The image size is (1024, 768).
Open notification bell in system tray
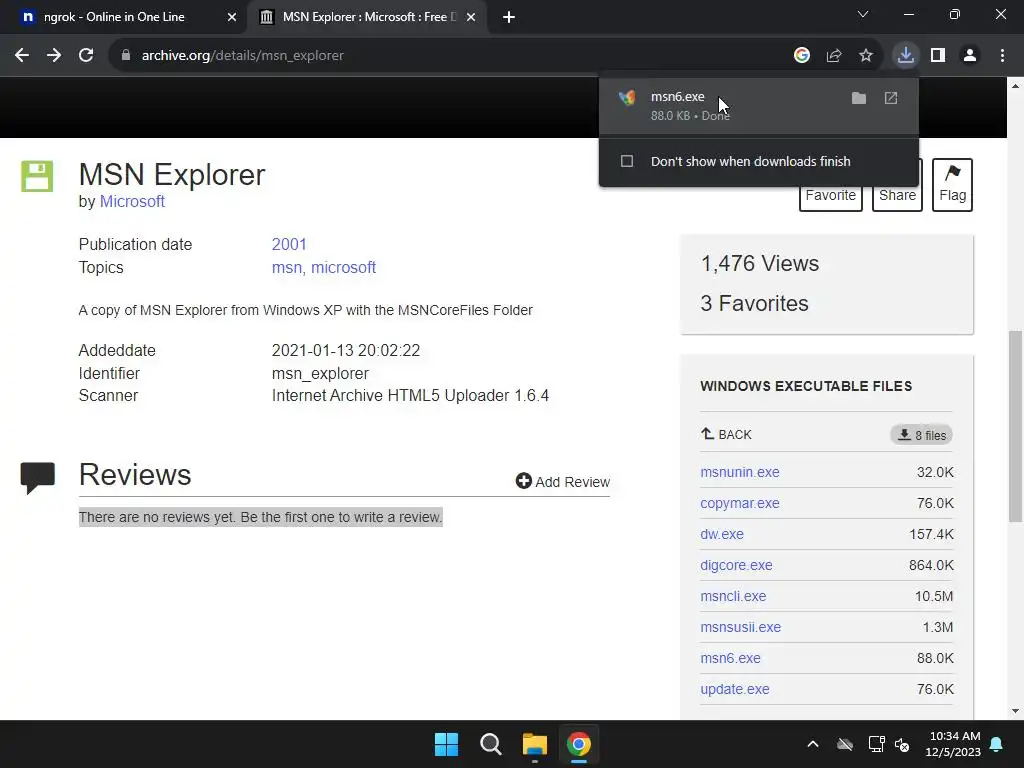pos(997,744)
